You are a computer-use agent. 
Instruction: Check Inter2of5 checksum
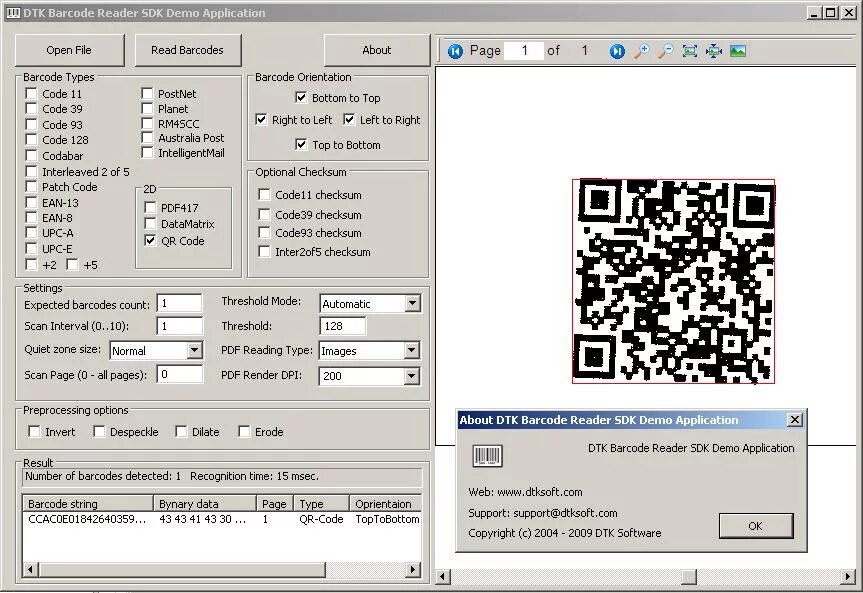pyautogui.click(x=265, y=252)
